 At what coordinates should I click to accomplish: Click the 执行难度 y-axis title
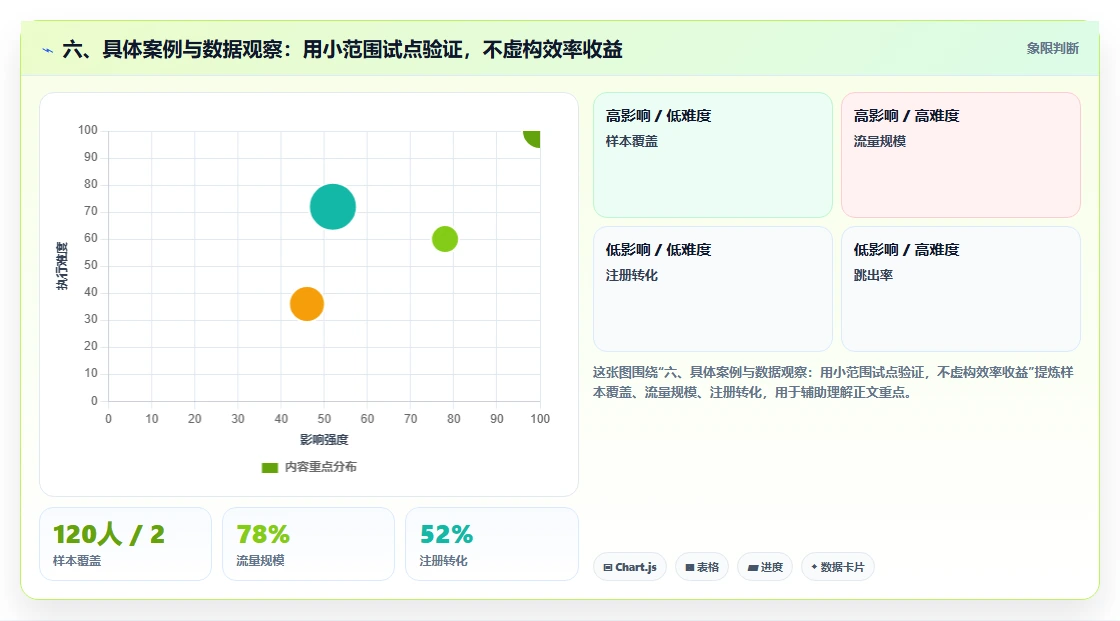(x=62, y=266)
